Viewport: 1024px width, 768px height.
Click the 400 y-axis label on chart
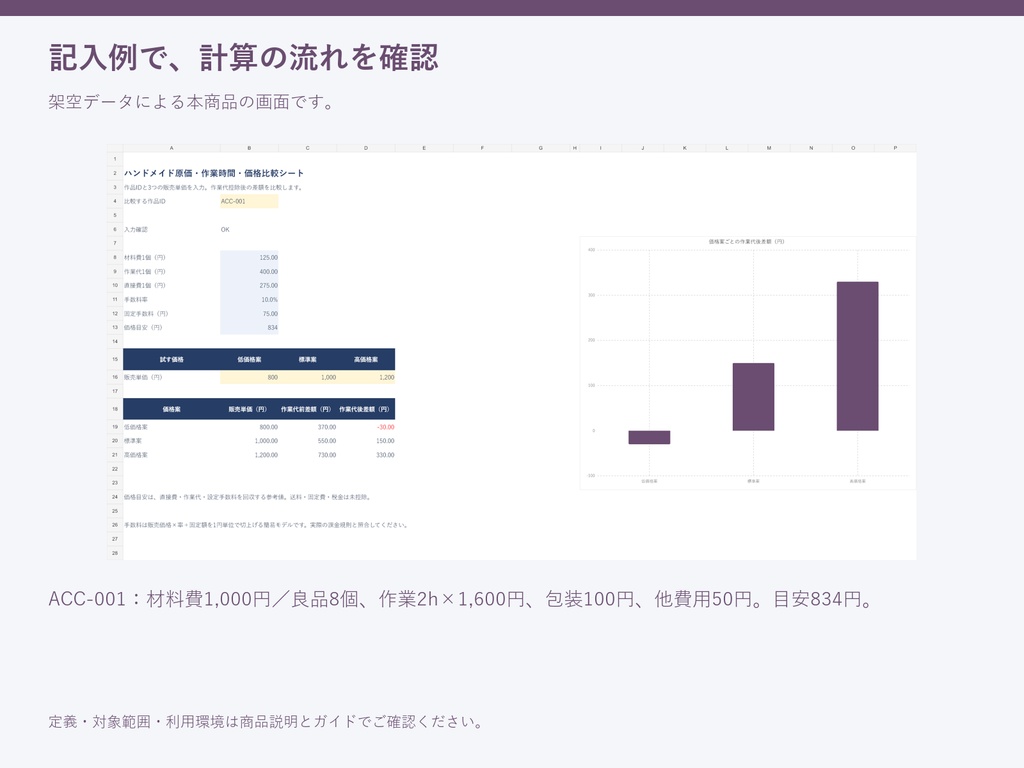coord(592,250)
